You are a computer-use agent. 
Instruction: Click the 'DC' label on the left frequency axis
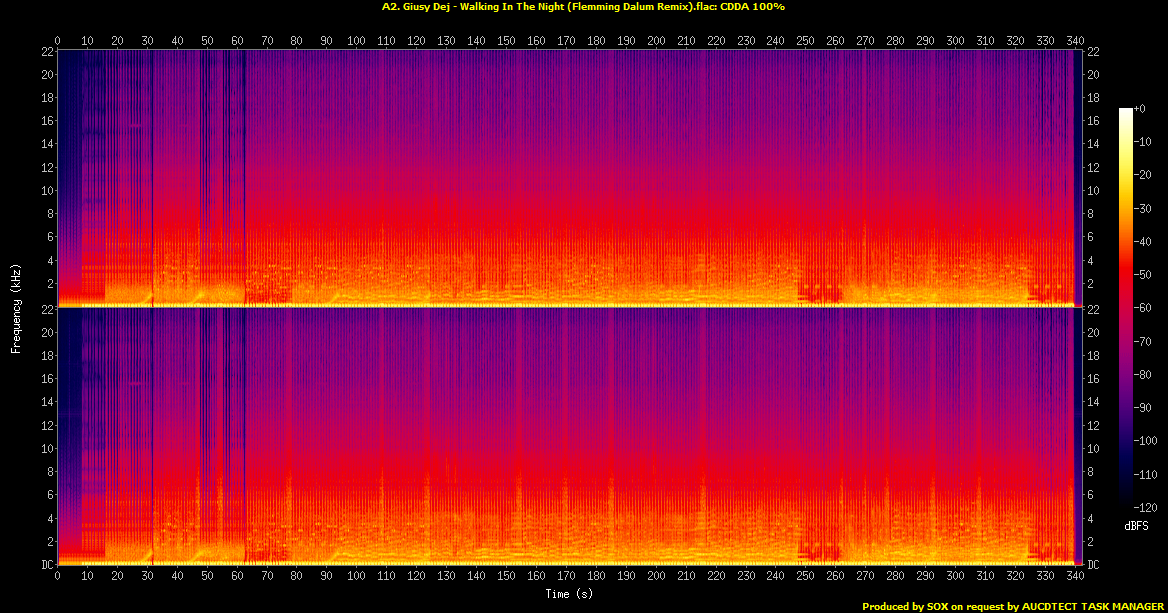coord(46,565)
